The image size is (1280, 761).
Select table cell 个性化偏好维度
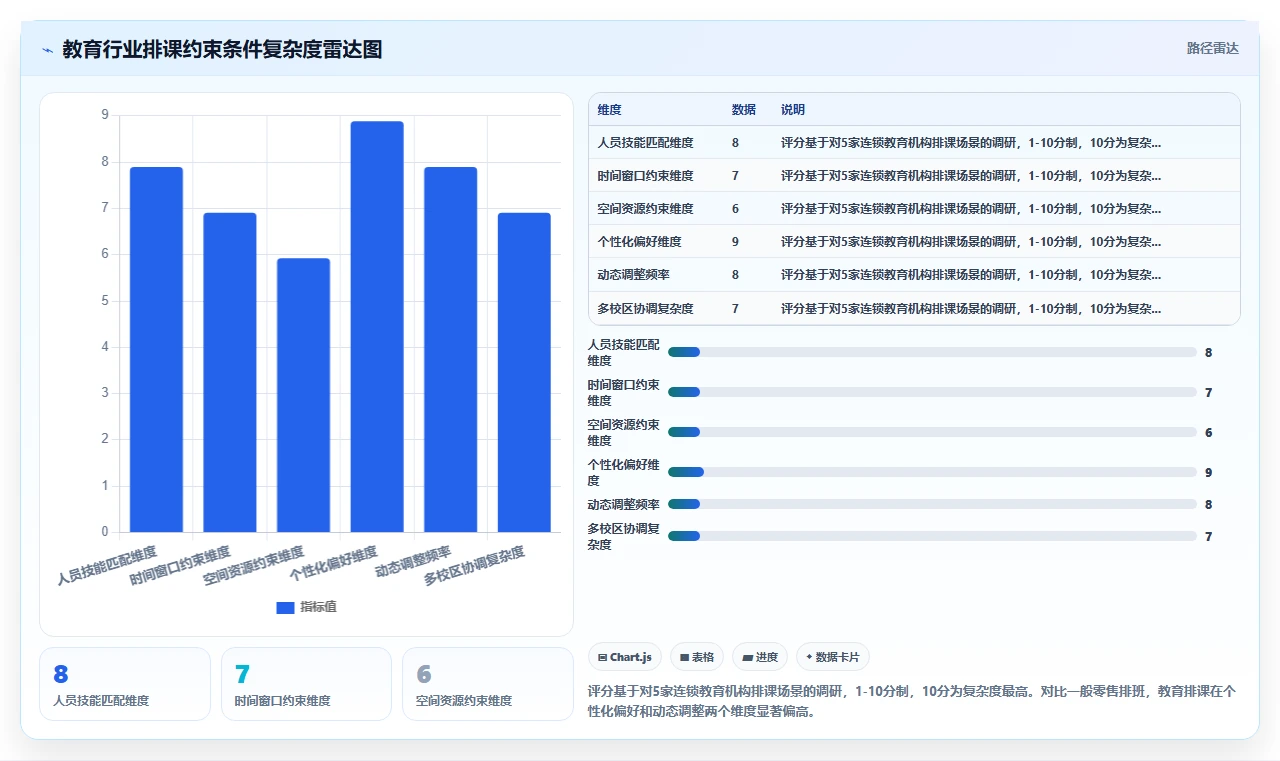pyautogui.click(x=639, y=242)
